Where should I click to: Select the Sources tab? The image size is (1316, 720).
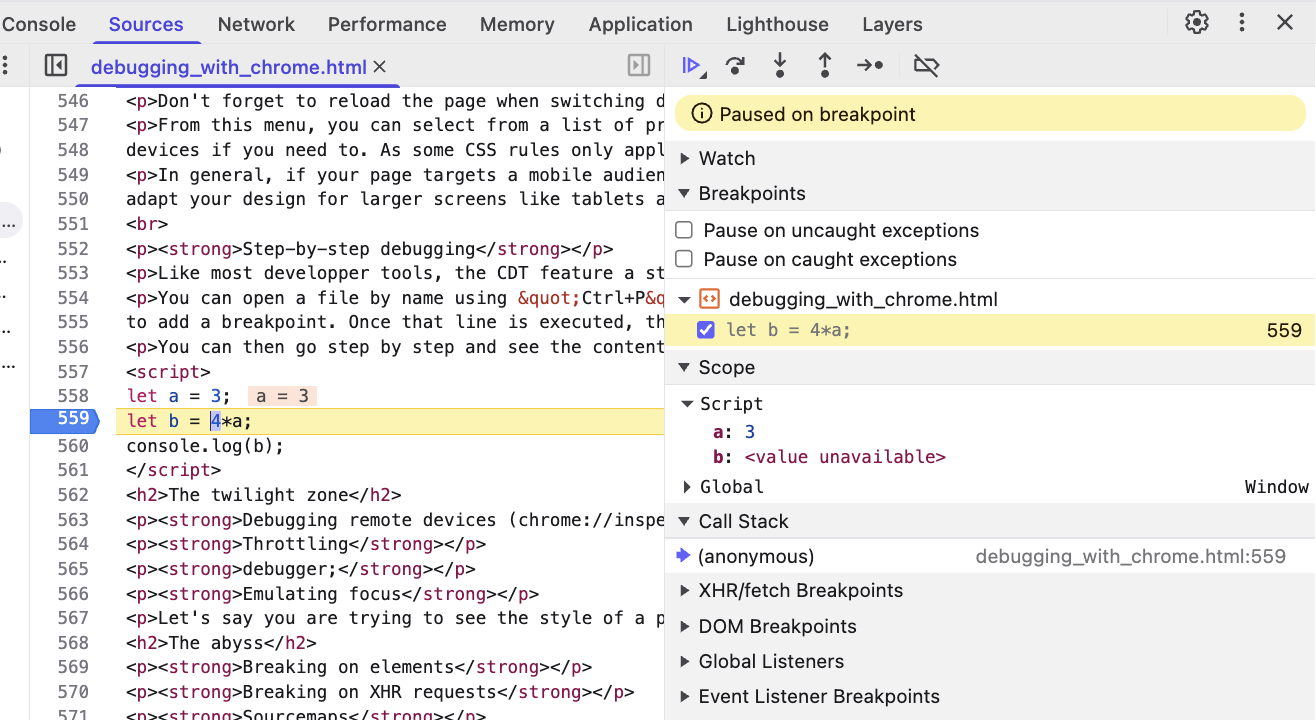point(146,24)
